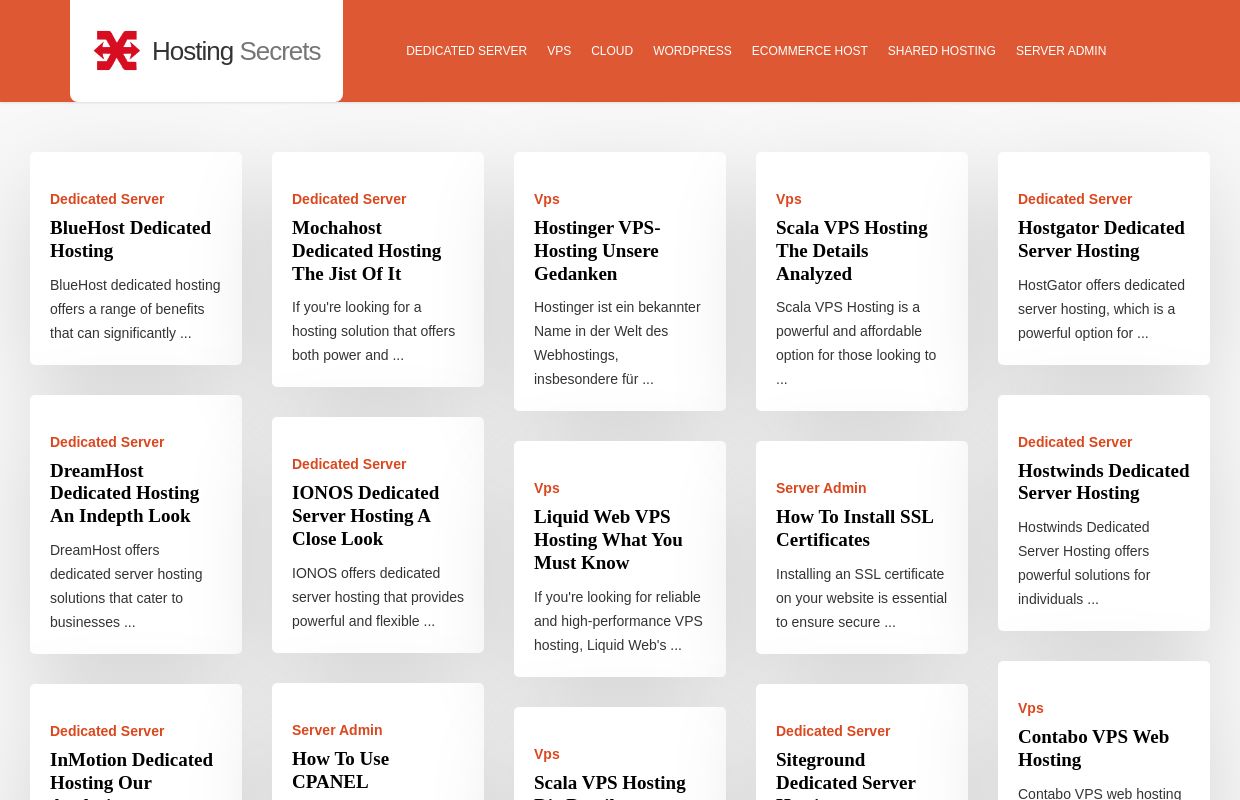Open the BlueHost Dedicated Hosting article
This screenshot has height=800, width=1240.
pyautogui.click(x=130, y=239)
